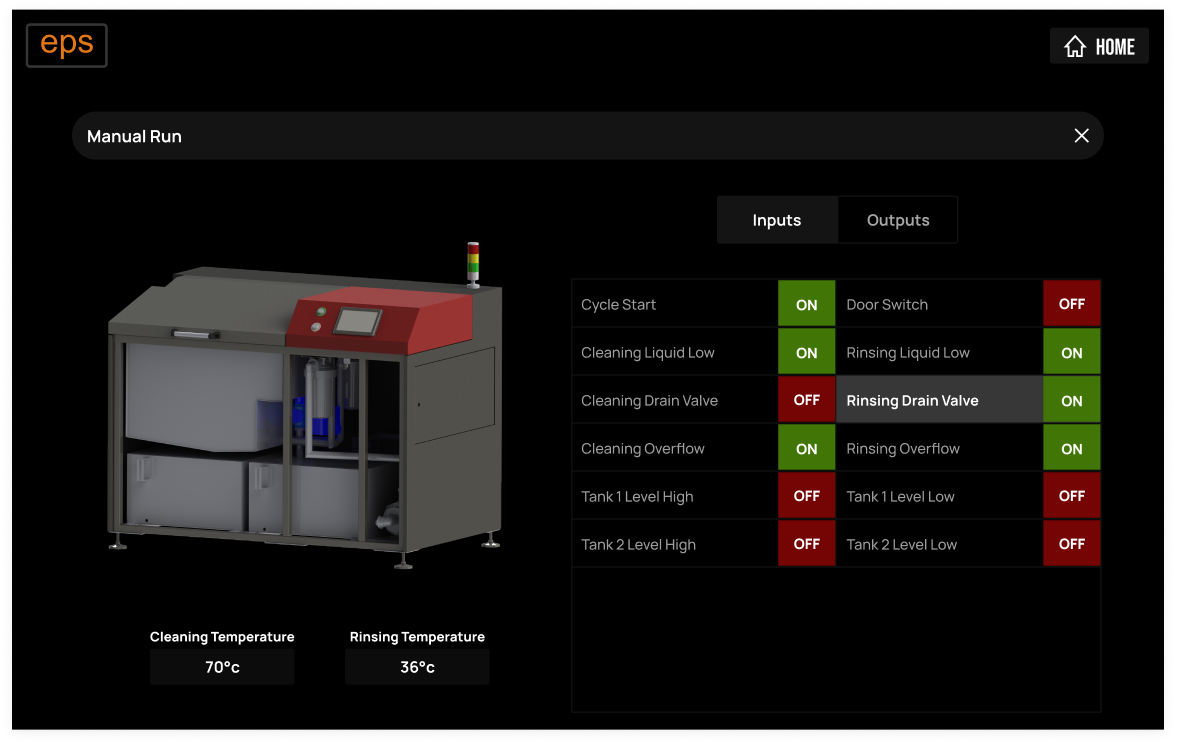Toggle the Door Switch OFF indicator
The height and width of the screenshot is (745, 1177).
[x=1071, y=304]
